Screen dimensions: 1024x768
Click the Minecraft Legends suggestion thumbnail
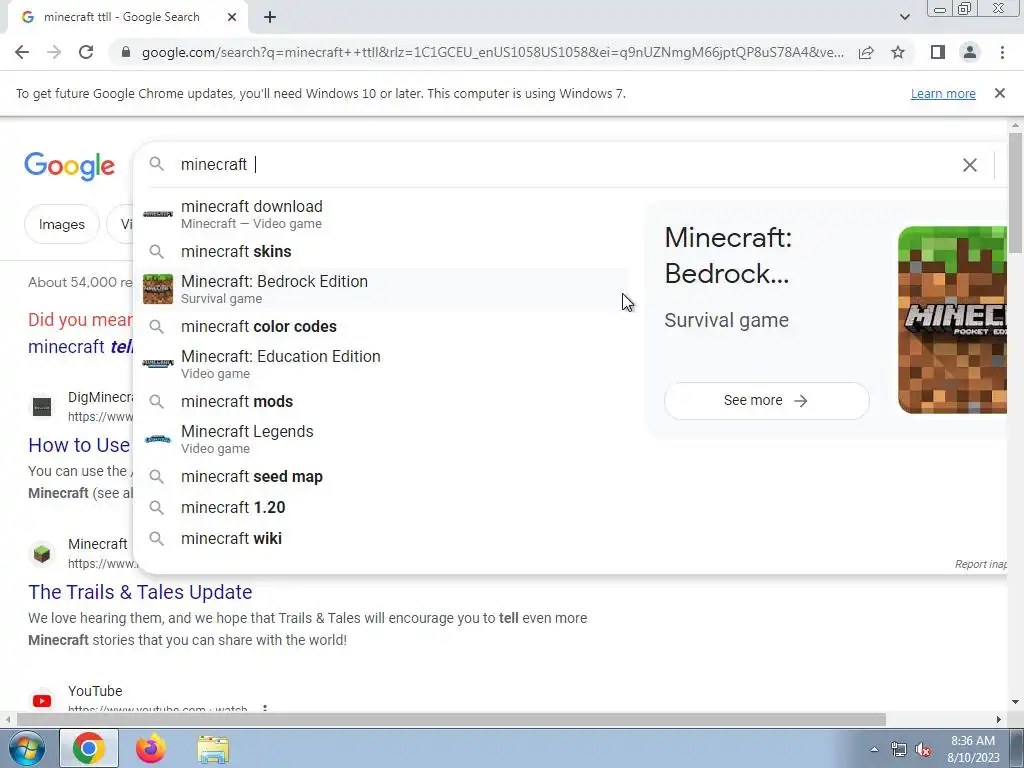(158, 439)
